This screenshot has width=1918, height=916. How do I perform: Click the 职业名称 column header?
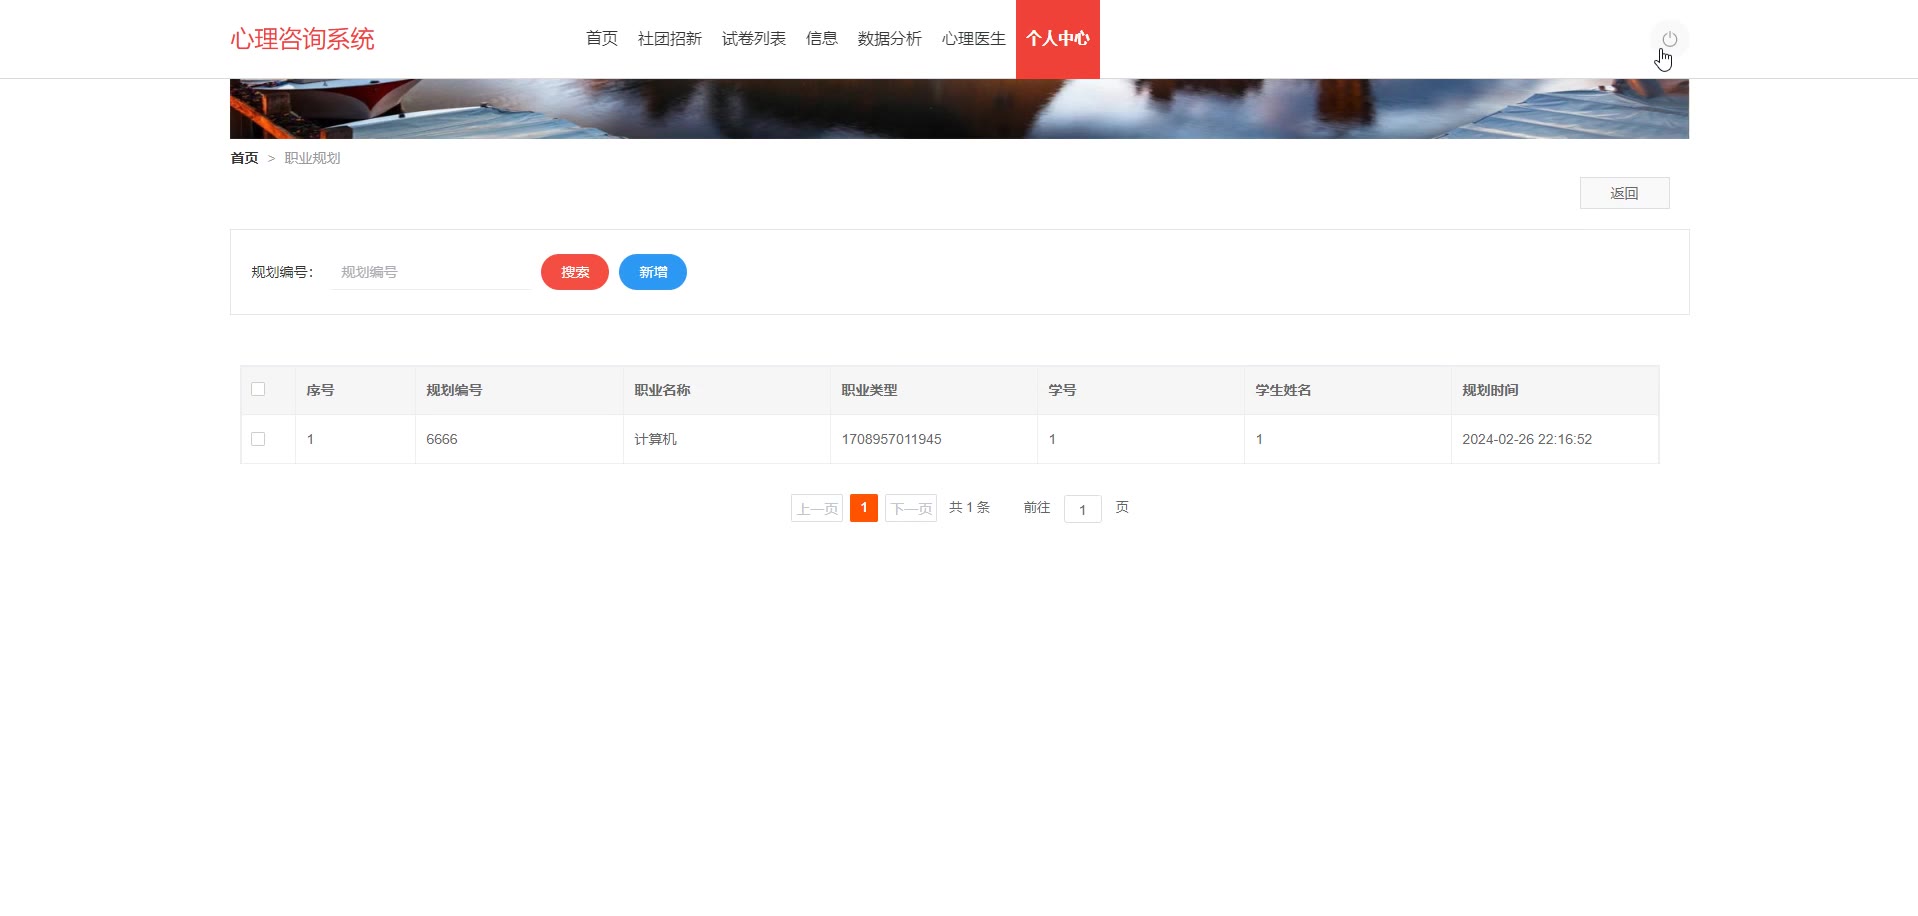[727, 390]
